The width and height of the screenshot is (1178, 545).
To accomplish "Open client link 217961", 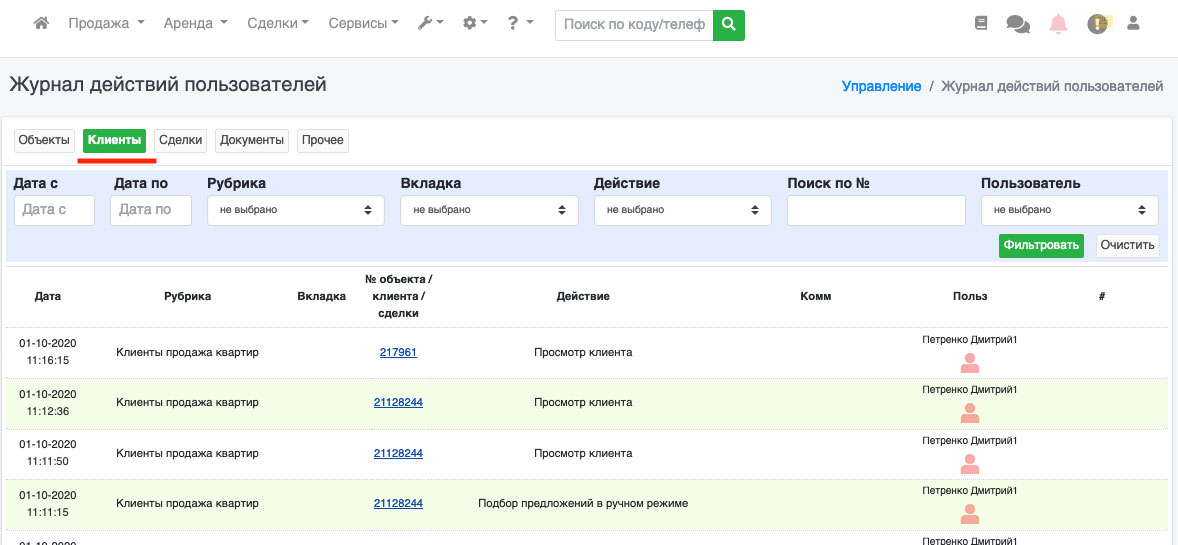I will [398, 352].
